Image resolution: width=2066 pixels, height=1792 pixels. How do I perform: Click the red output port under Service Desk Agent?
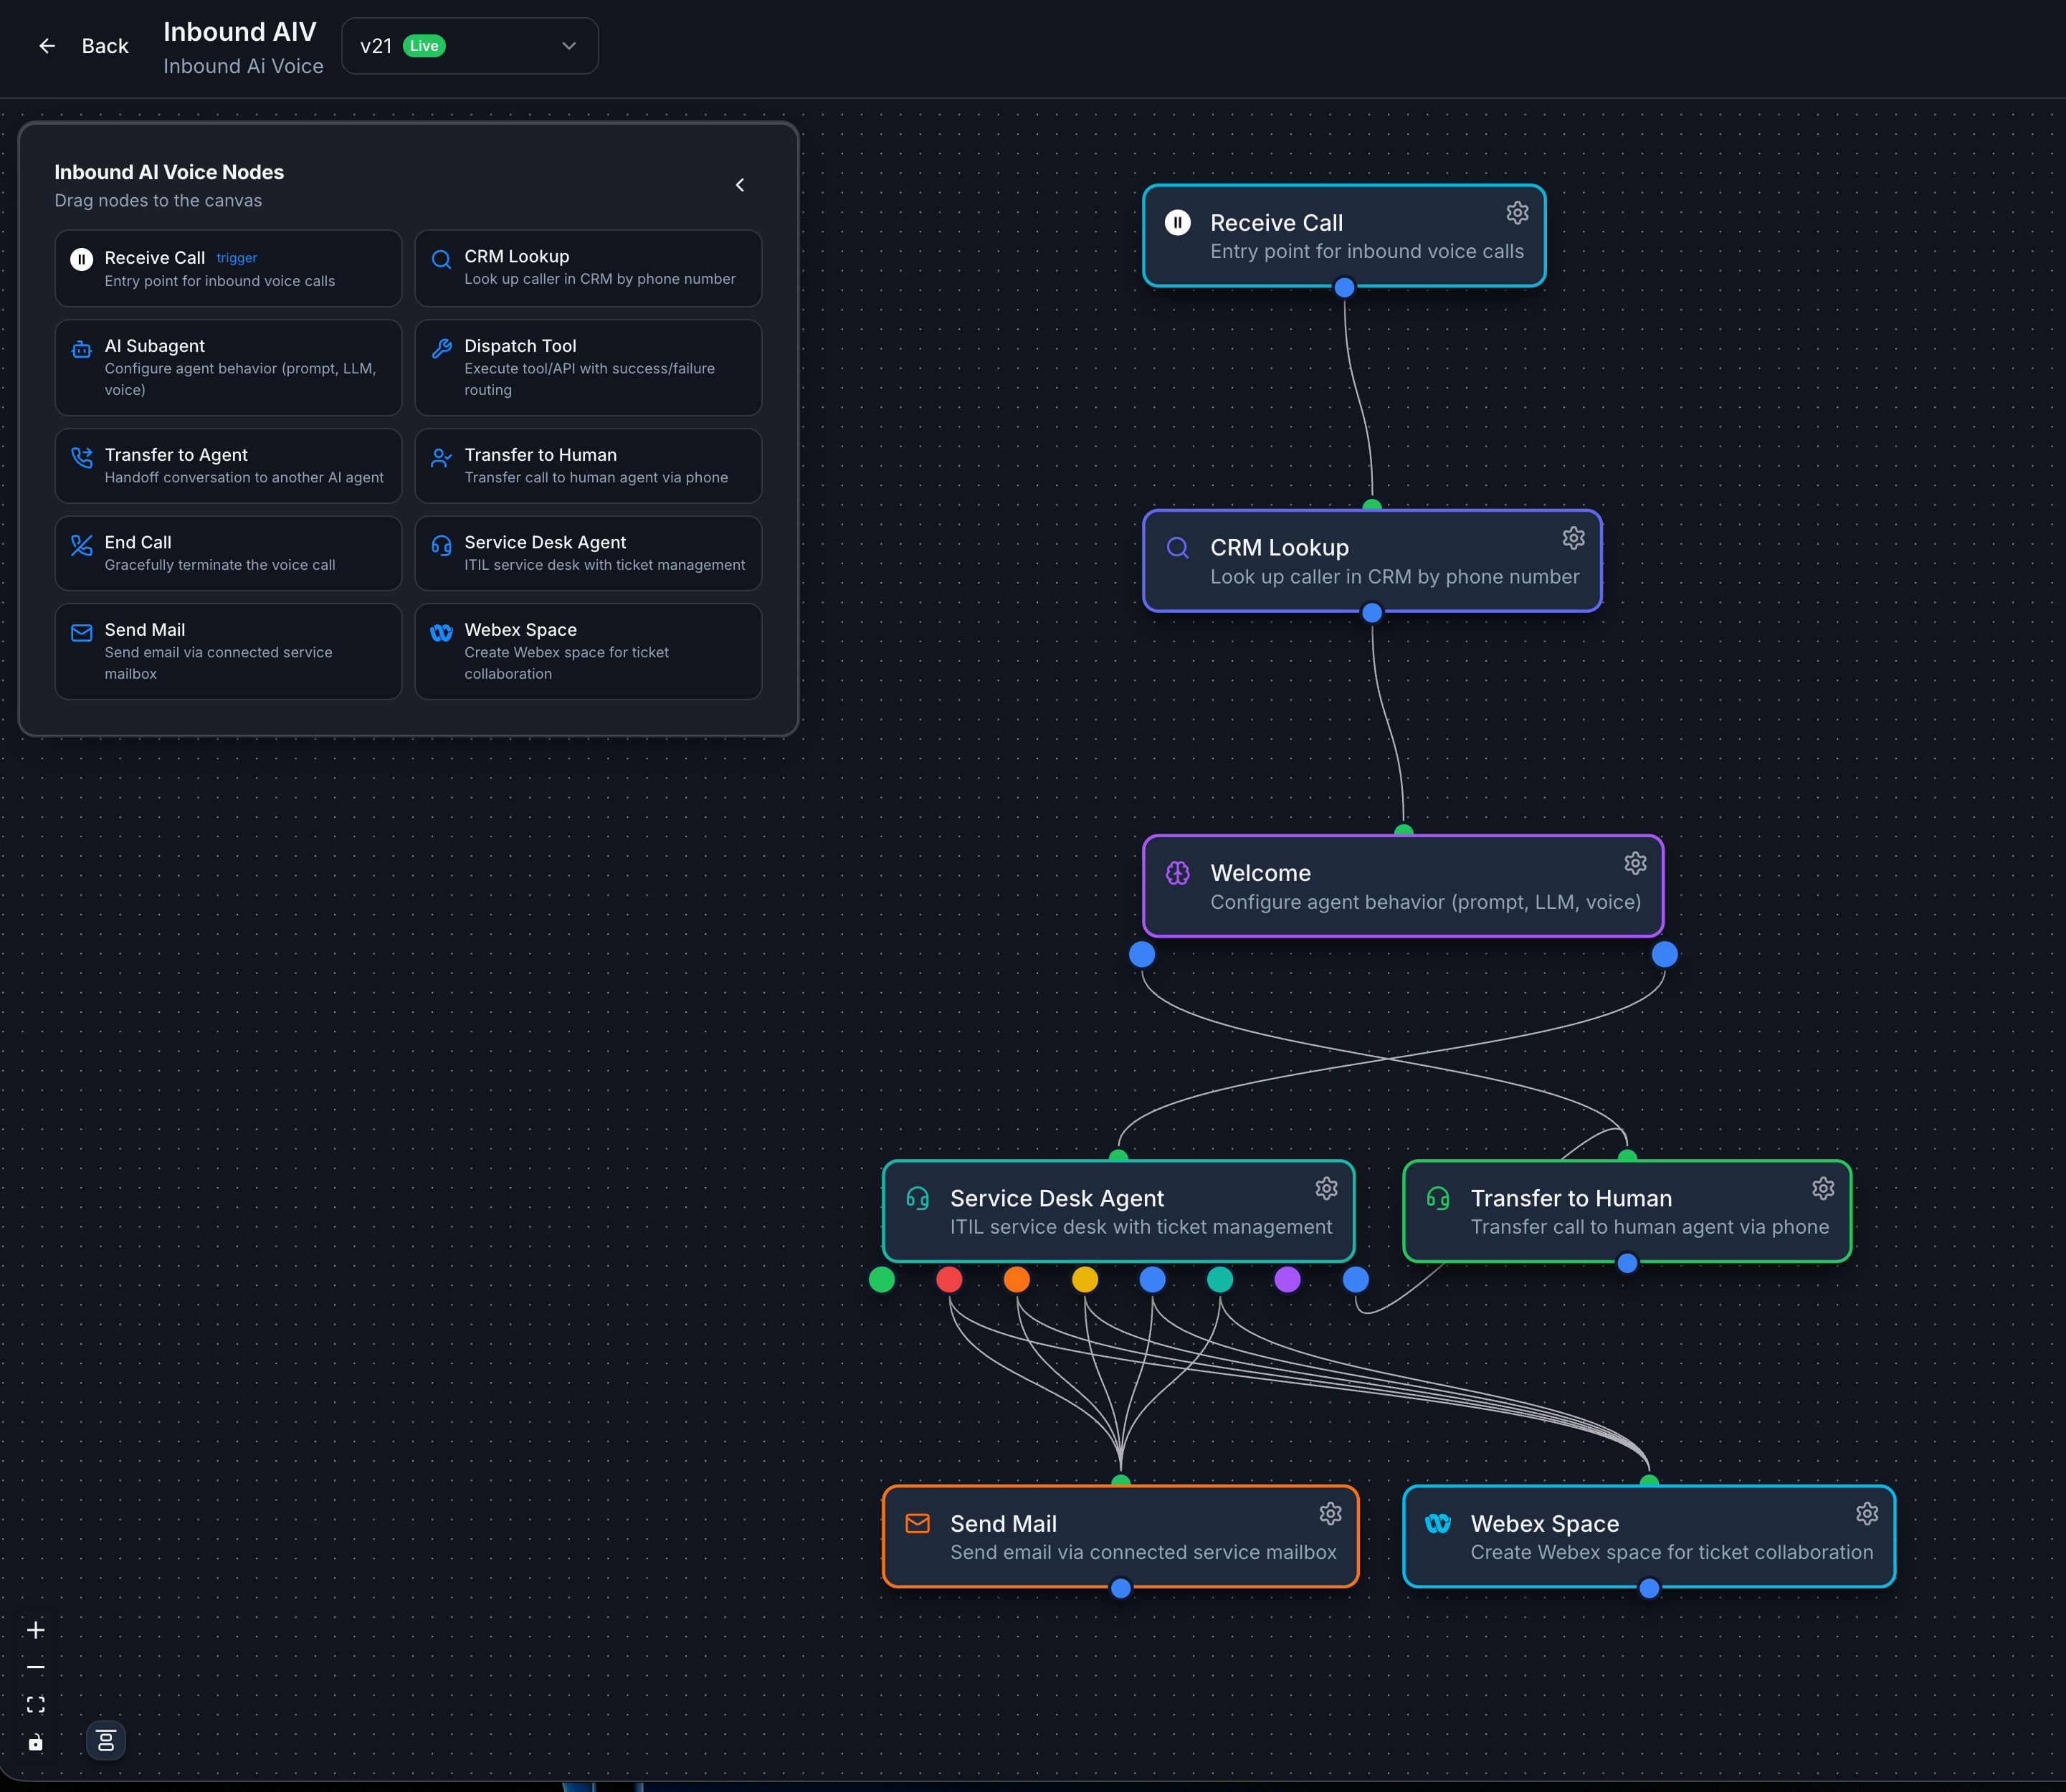tap(949, 1279)
